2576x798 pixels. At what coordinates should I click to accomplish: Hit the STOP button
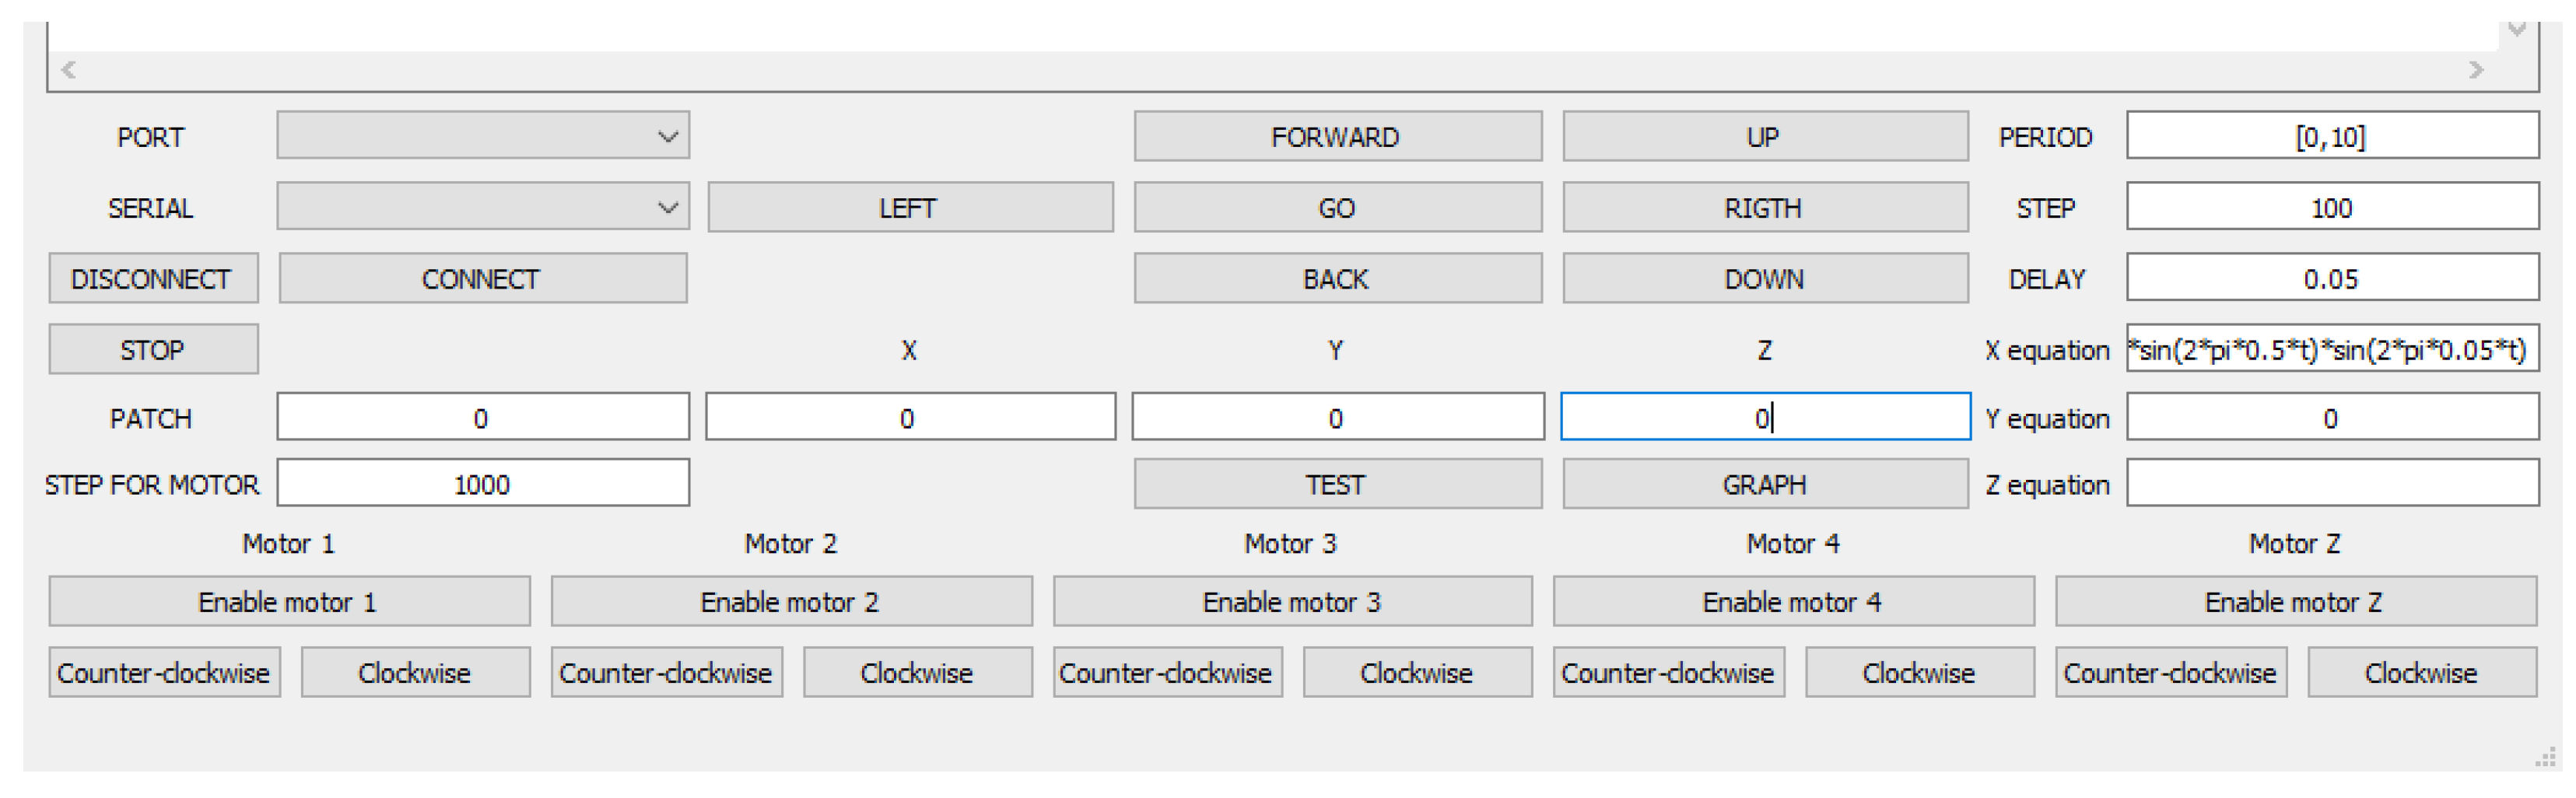click(x=153, y=349)
